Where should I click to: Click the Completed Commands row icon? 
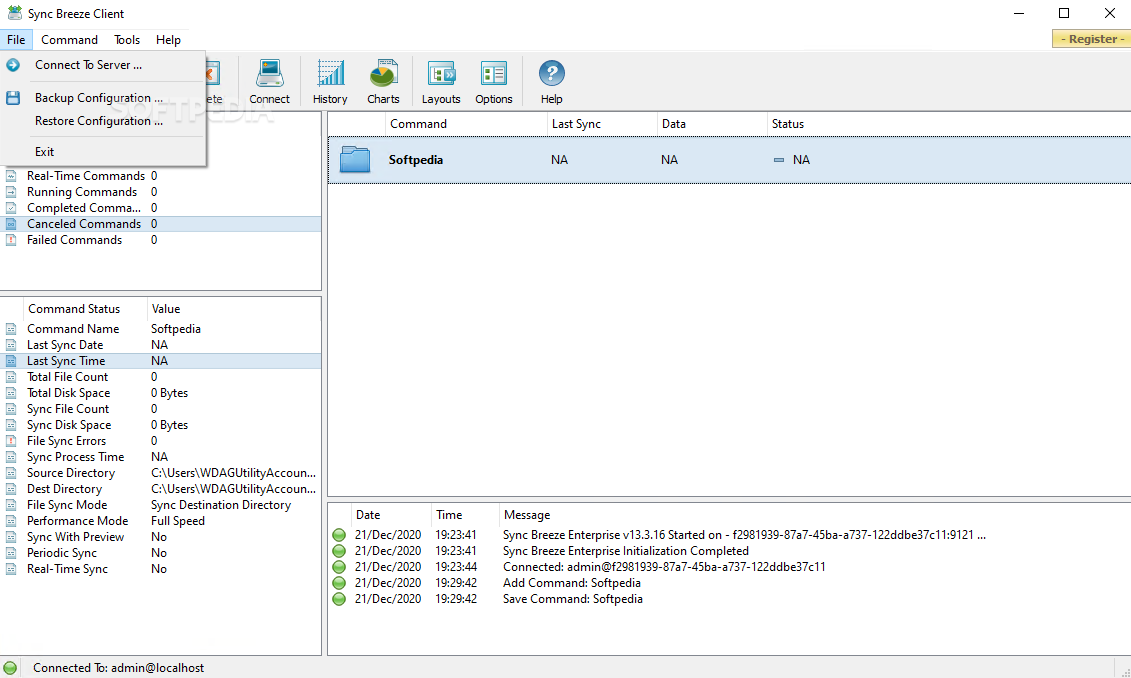point(11,208)
